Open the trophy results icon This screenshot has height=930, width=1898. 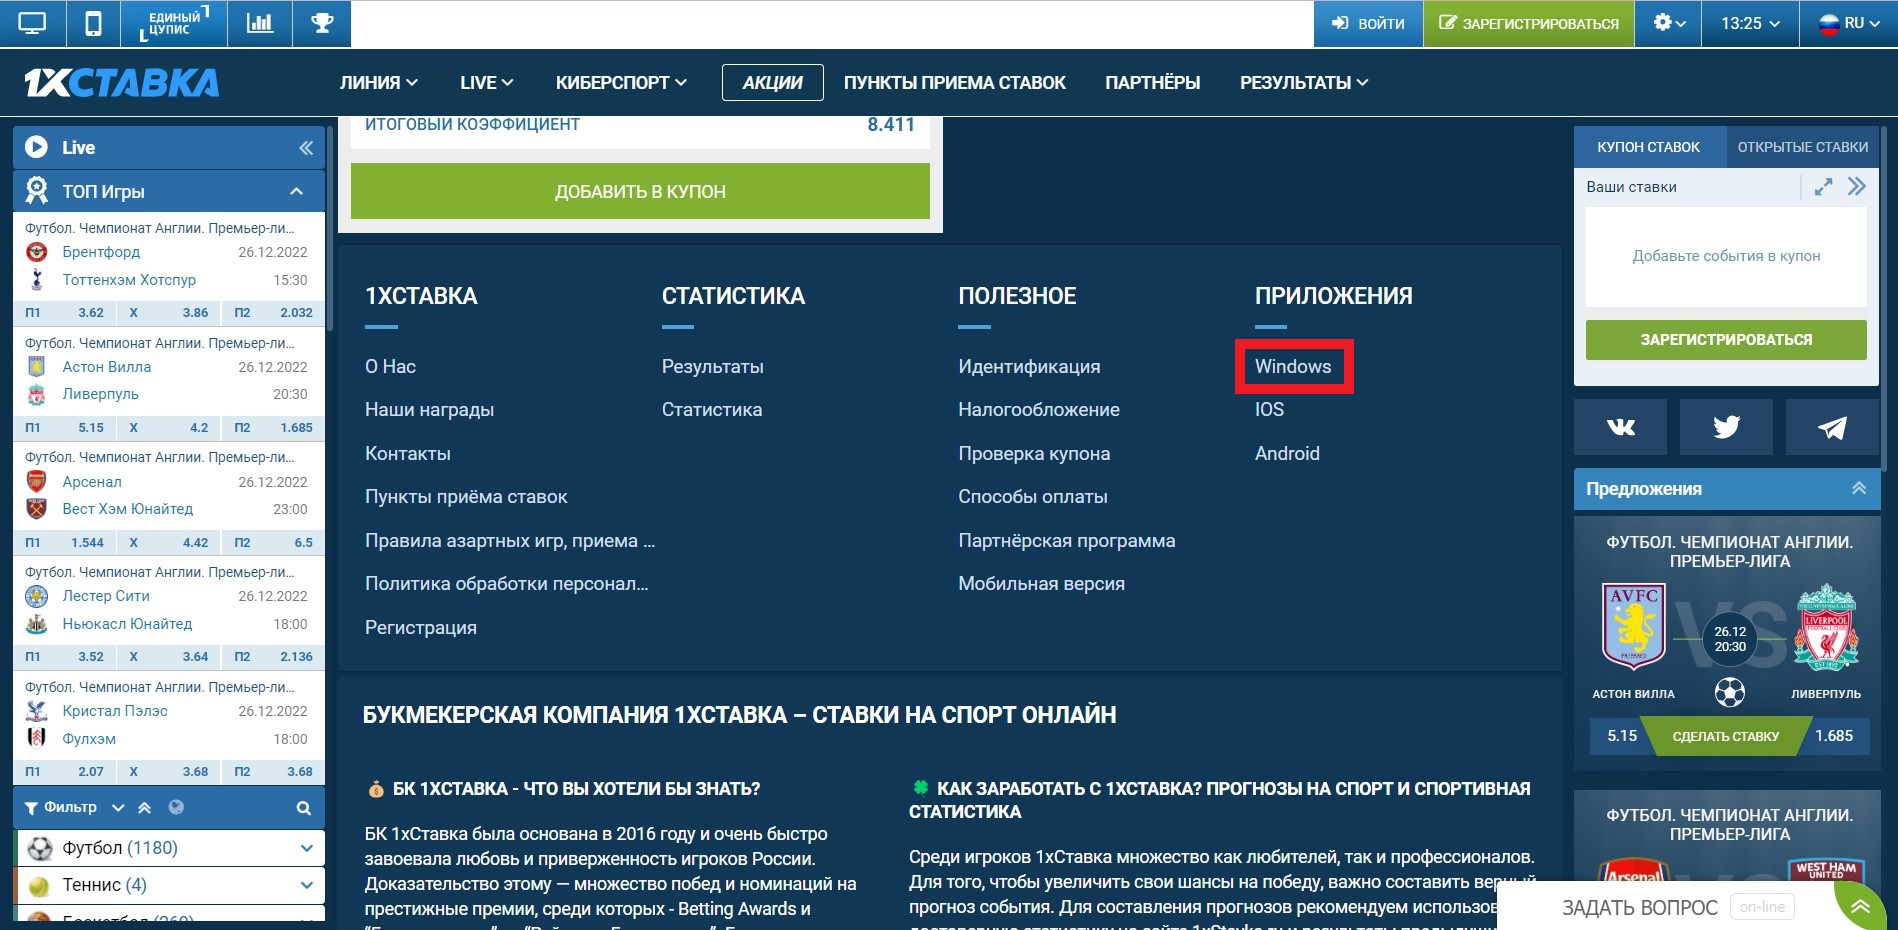(x=322, y=24)
